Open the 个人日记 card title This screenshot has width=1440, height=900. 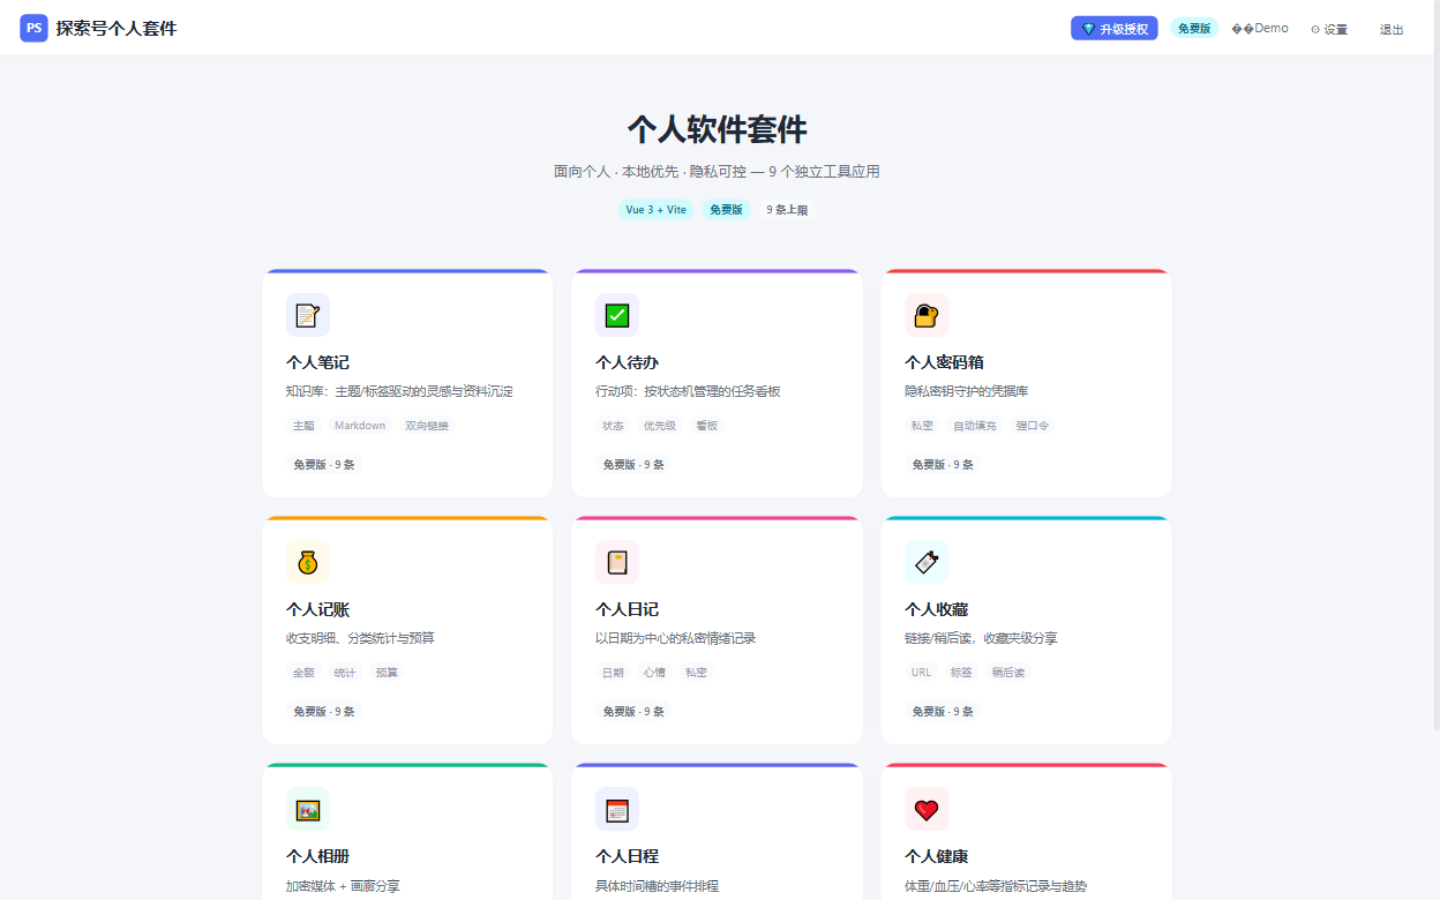pos(627,609)
